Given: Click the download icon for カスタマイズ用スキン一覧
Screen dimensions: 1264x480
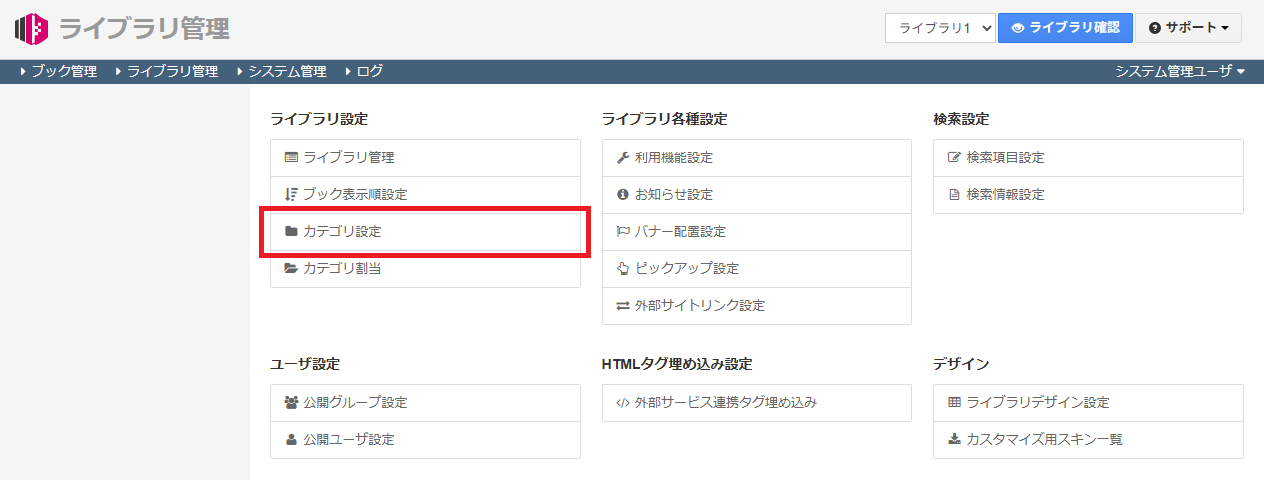Looking at the screenshot, I should tap(954, 440).
